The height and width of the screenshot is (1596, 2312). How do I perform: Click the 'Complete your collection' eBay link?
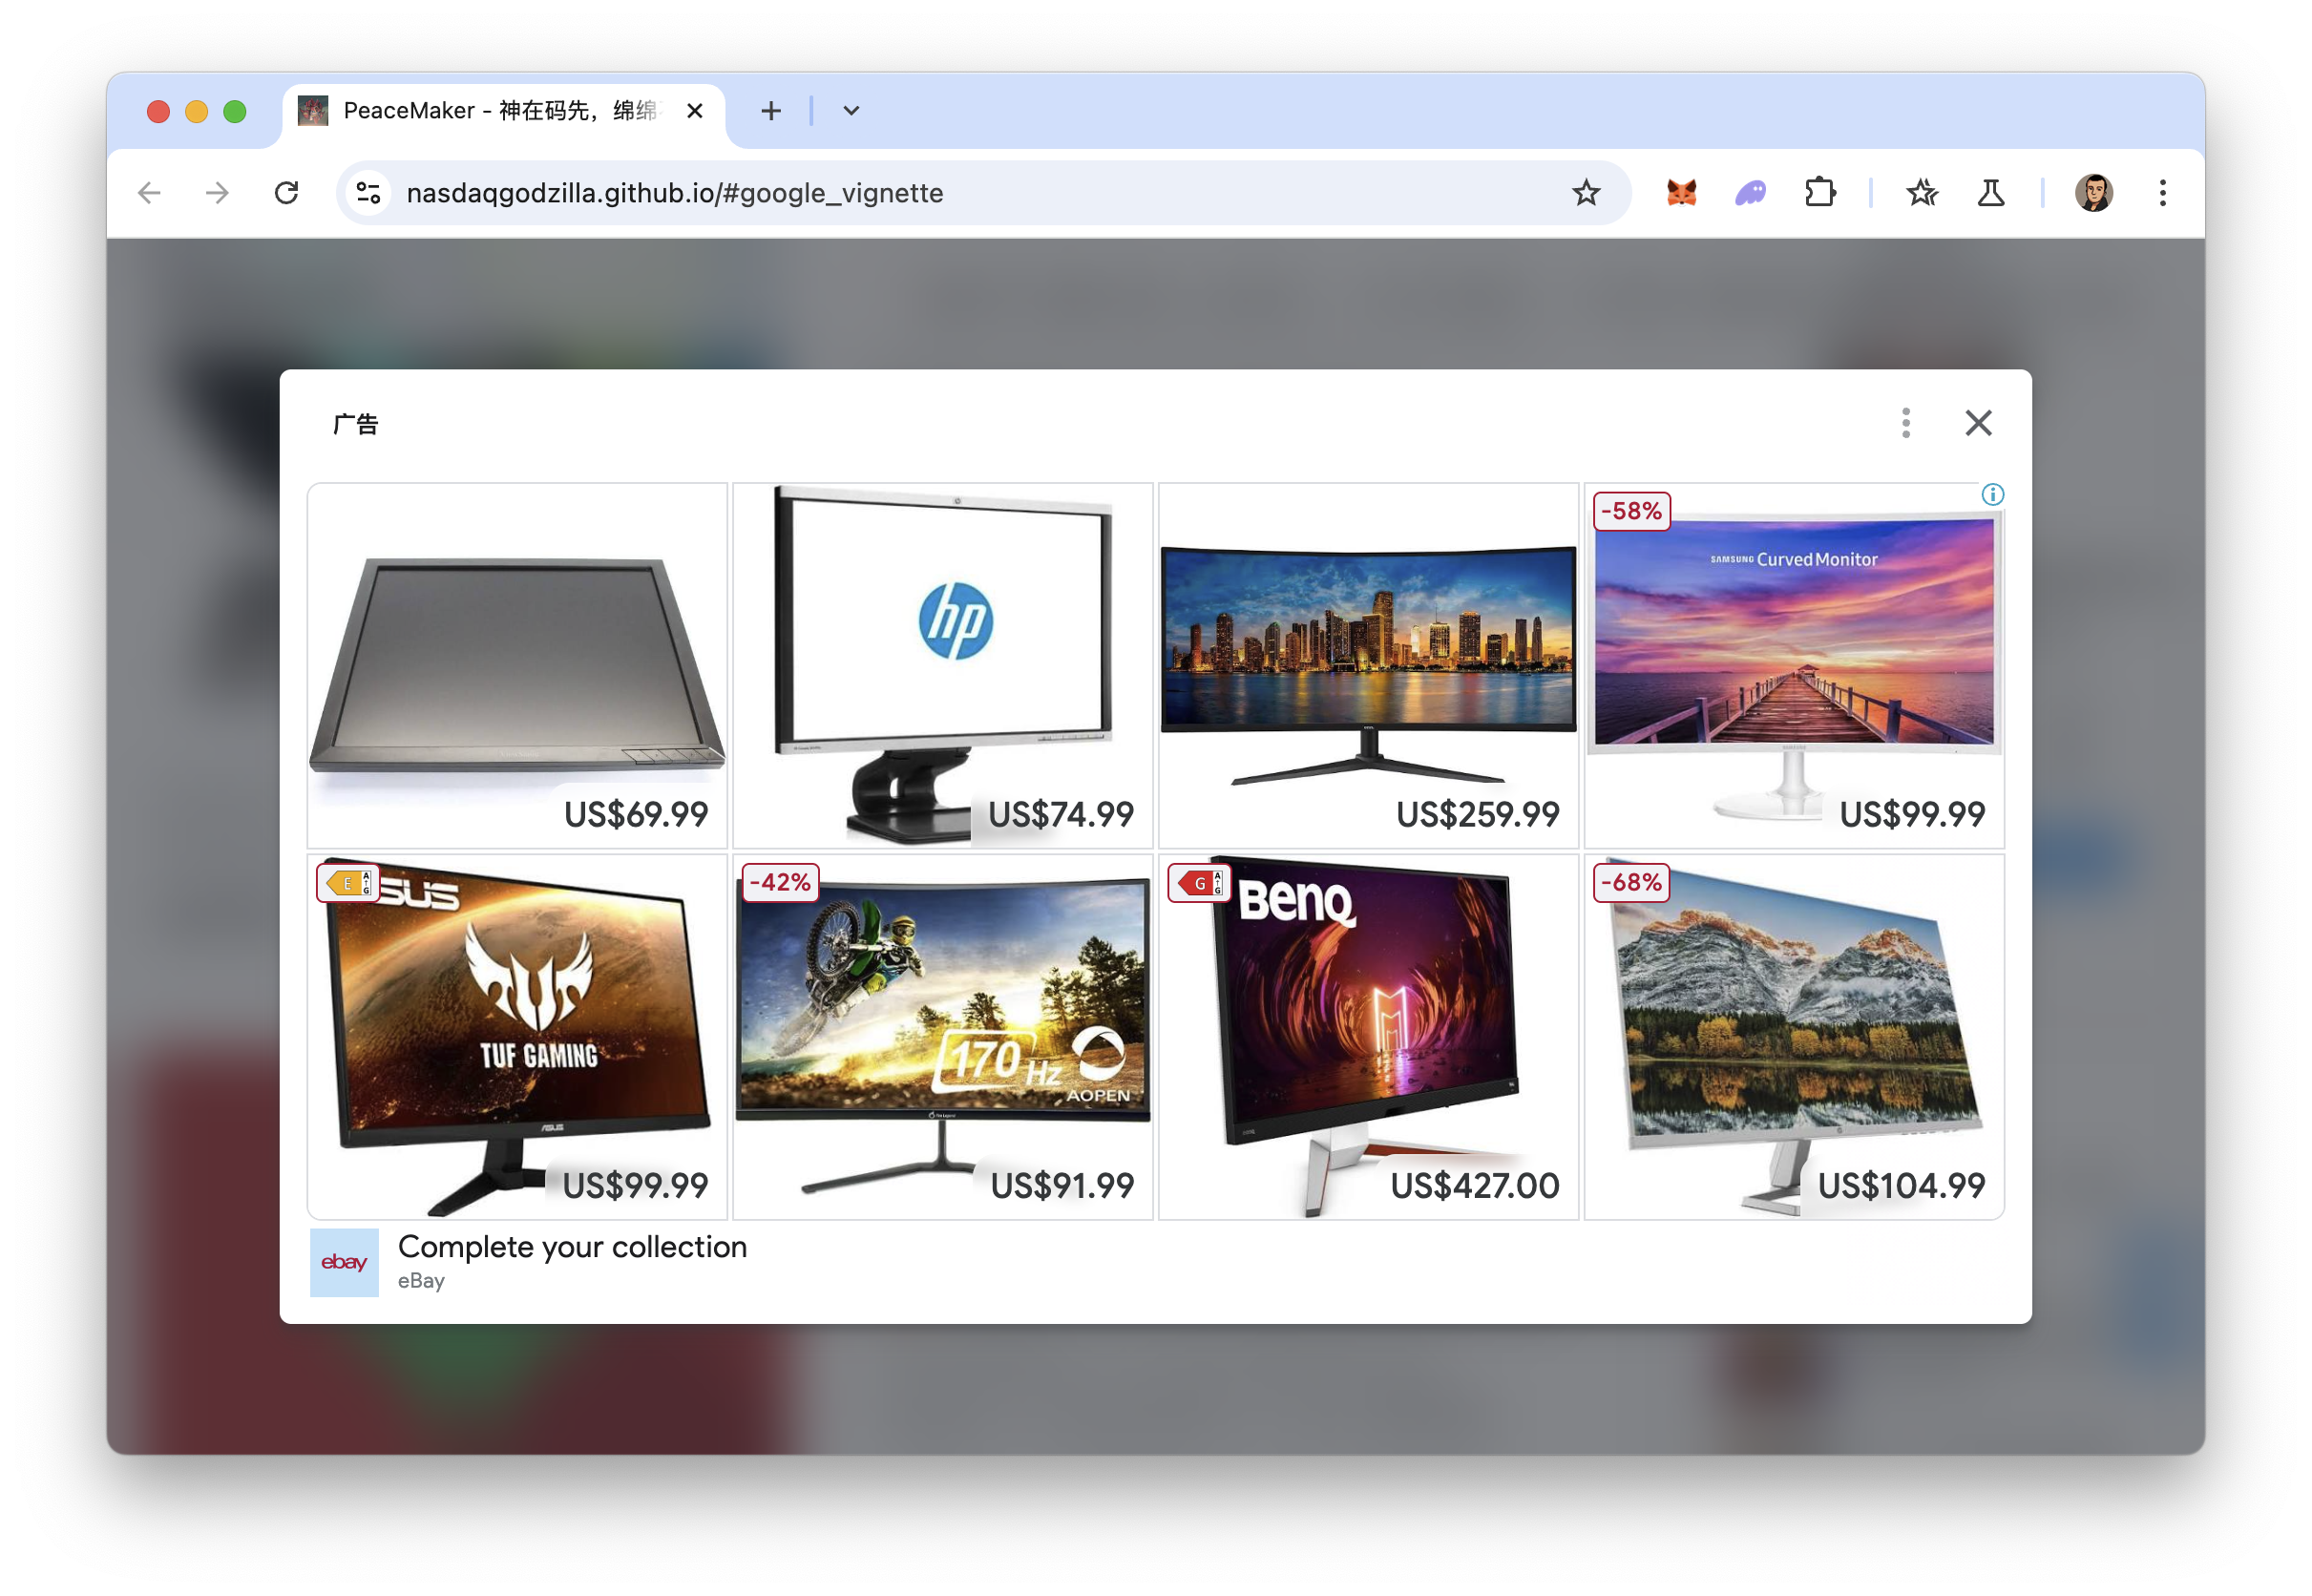[572, 1247]
